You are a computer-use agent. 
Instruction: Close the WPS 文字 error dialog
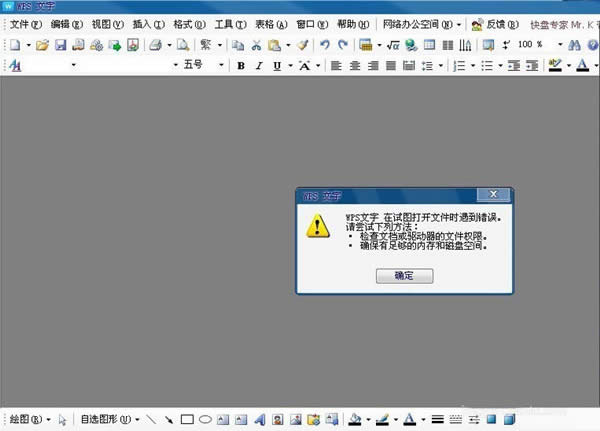point(492,194)
